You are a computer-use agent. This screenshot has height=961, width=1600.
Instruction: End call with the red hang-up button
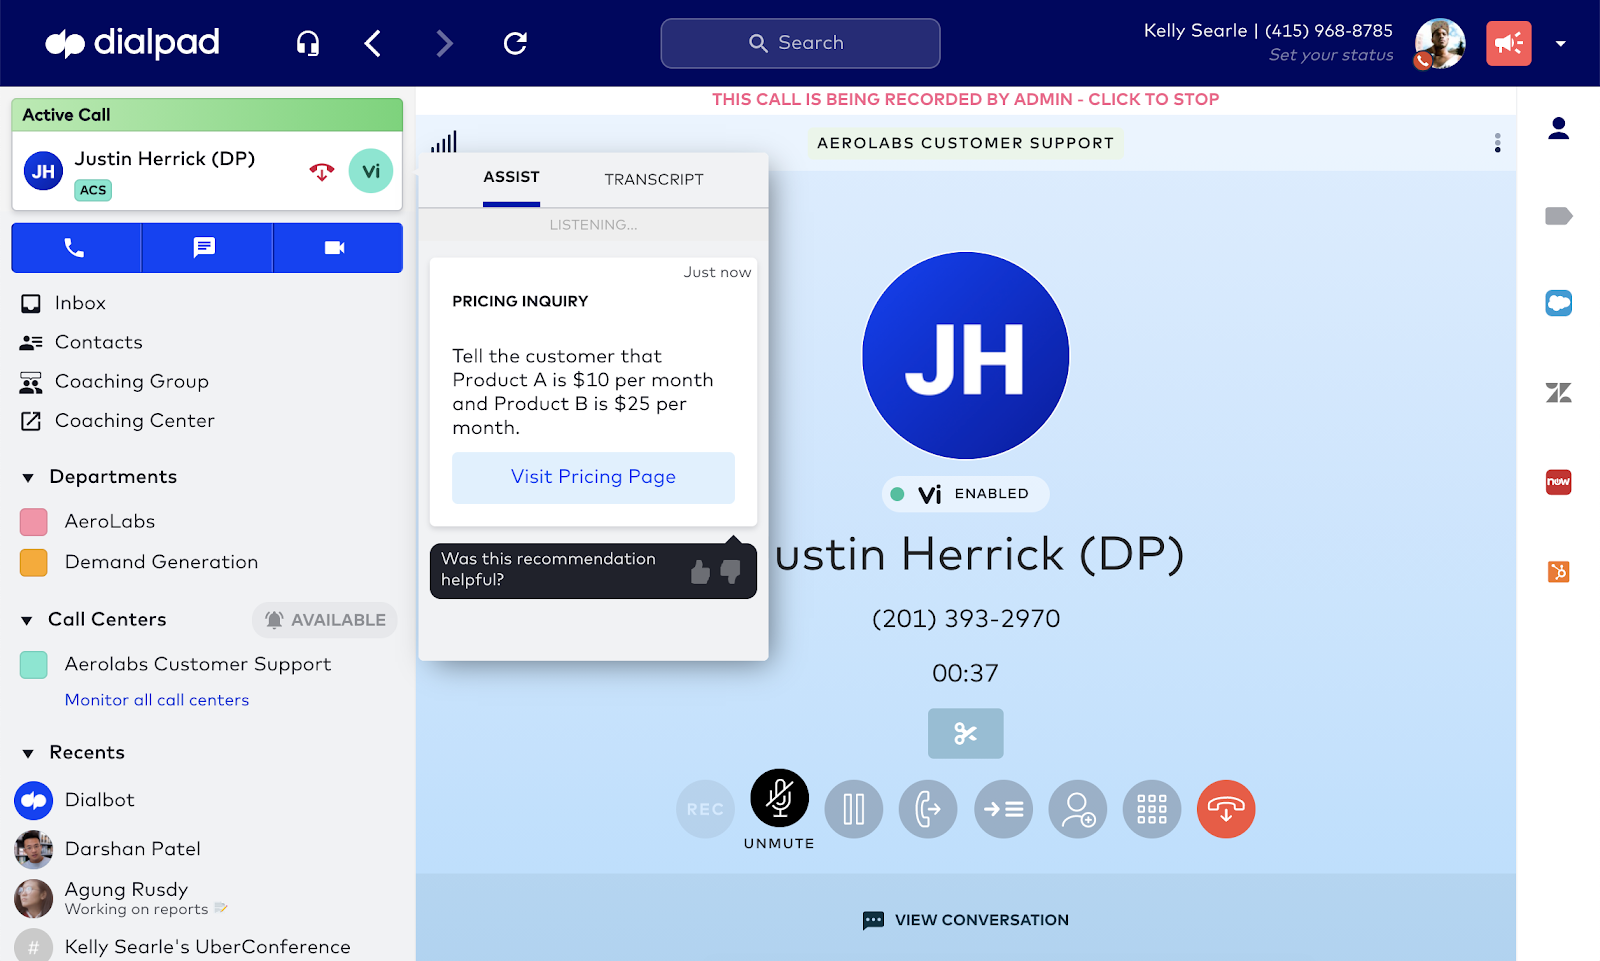point(1226,809)
